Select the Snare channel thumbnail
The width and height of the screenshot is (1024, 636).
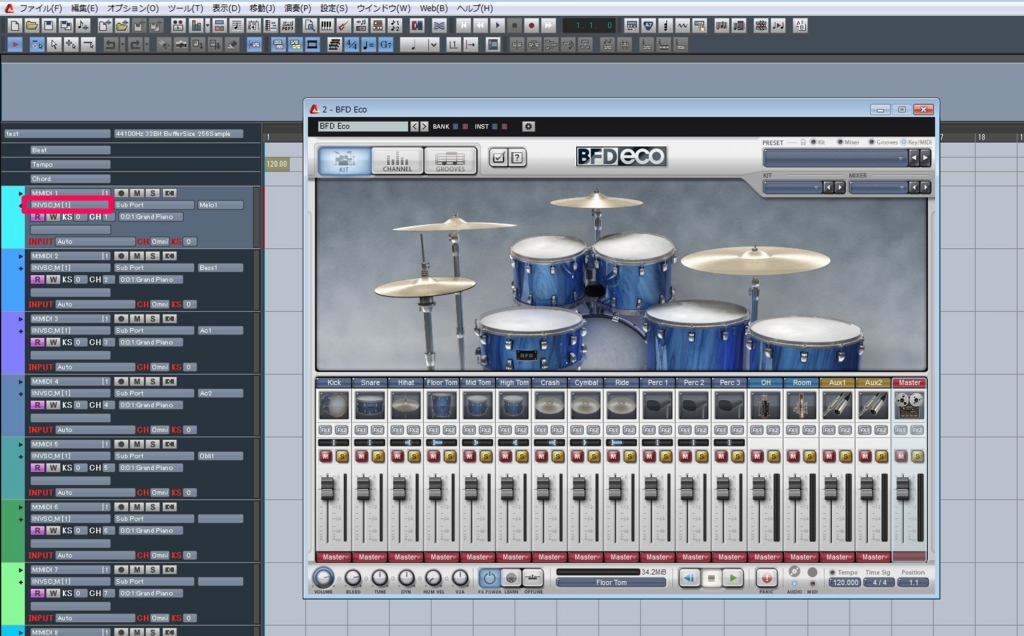370,405
